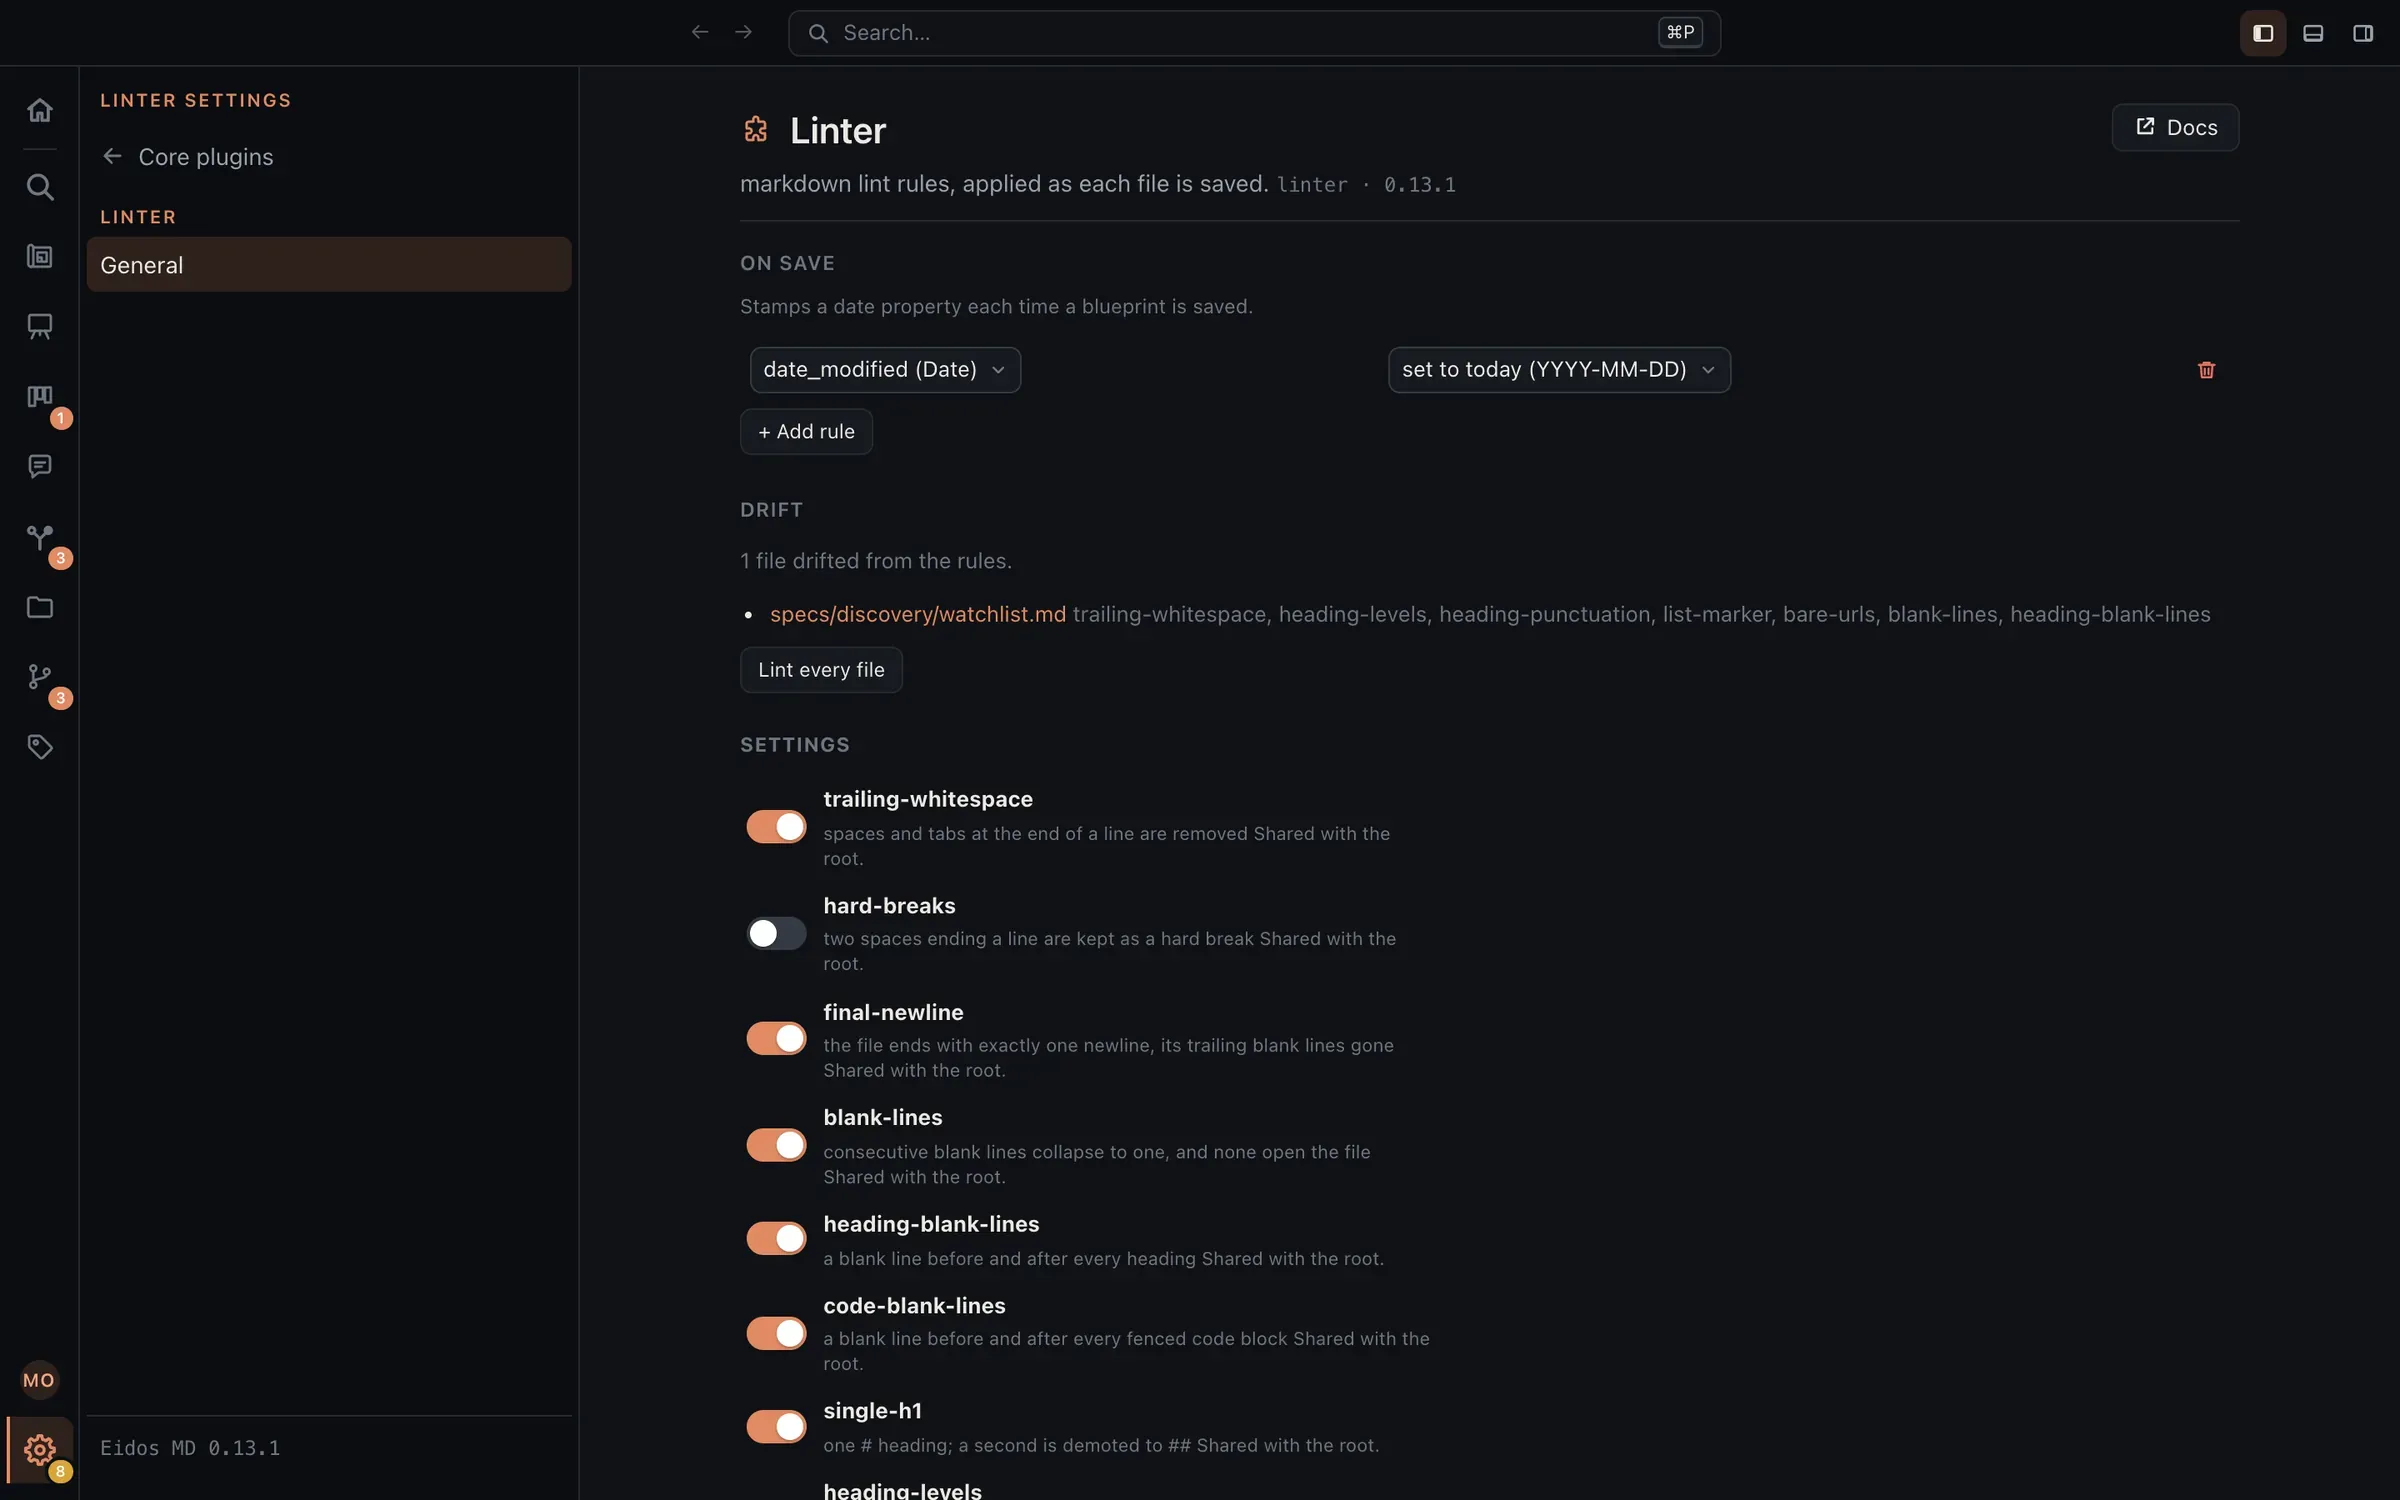Click the ON SAVE section heading
The height and width of the screenshot is (1500, 2400).
tap(787, 263)
